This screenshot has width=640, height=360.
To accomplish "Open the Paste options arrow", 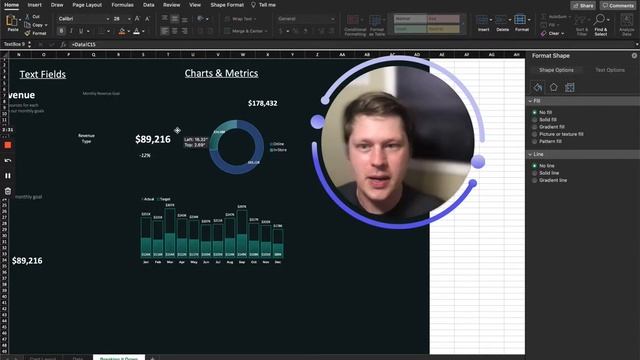I will click(x=20, y=20).
